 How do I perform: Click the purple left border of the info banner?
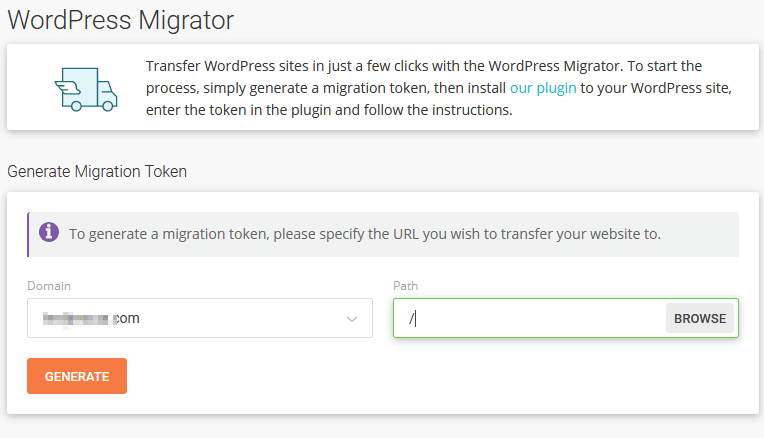(28, 234)
